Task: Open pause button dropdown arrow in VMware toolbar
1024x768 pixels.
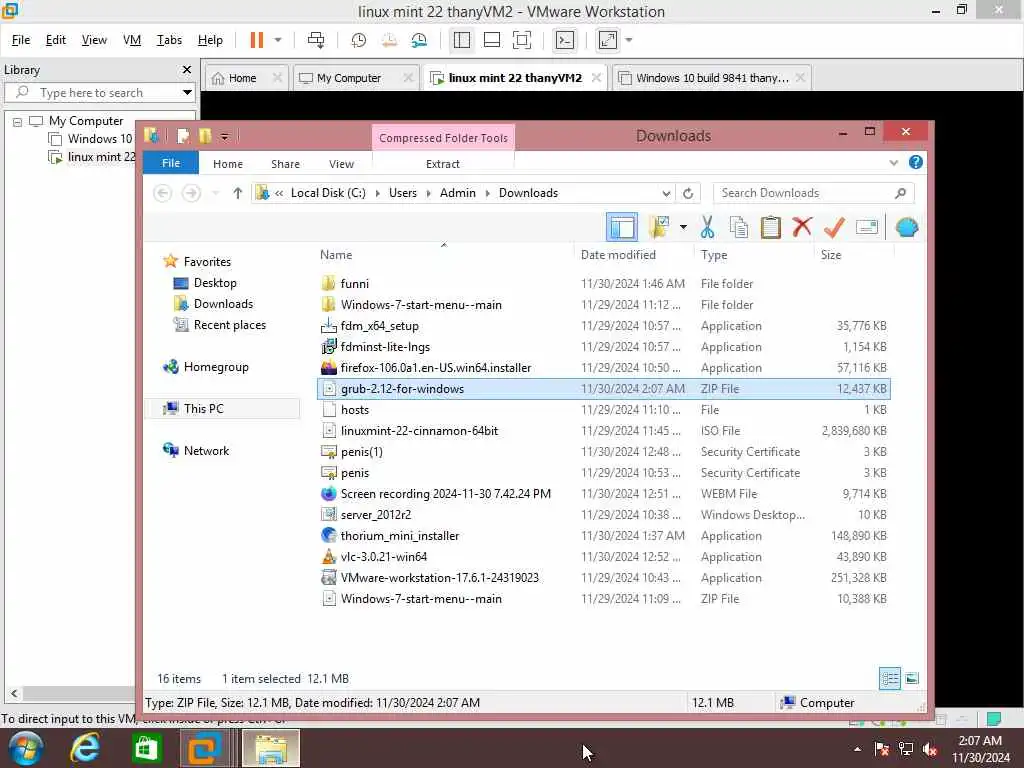Action: [278, 40]
